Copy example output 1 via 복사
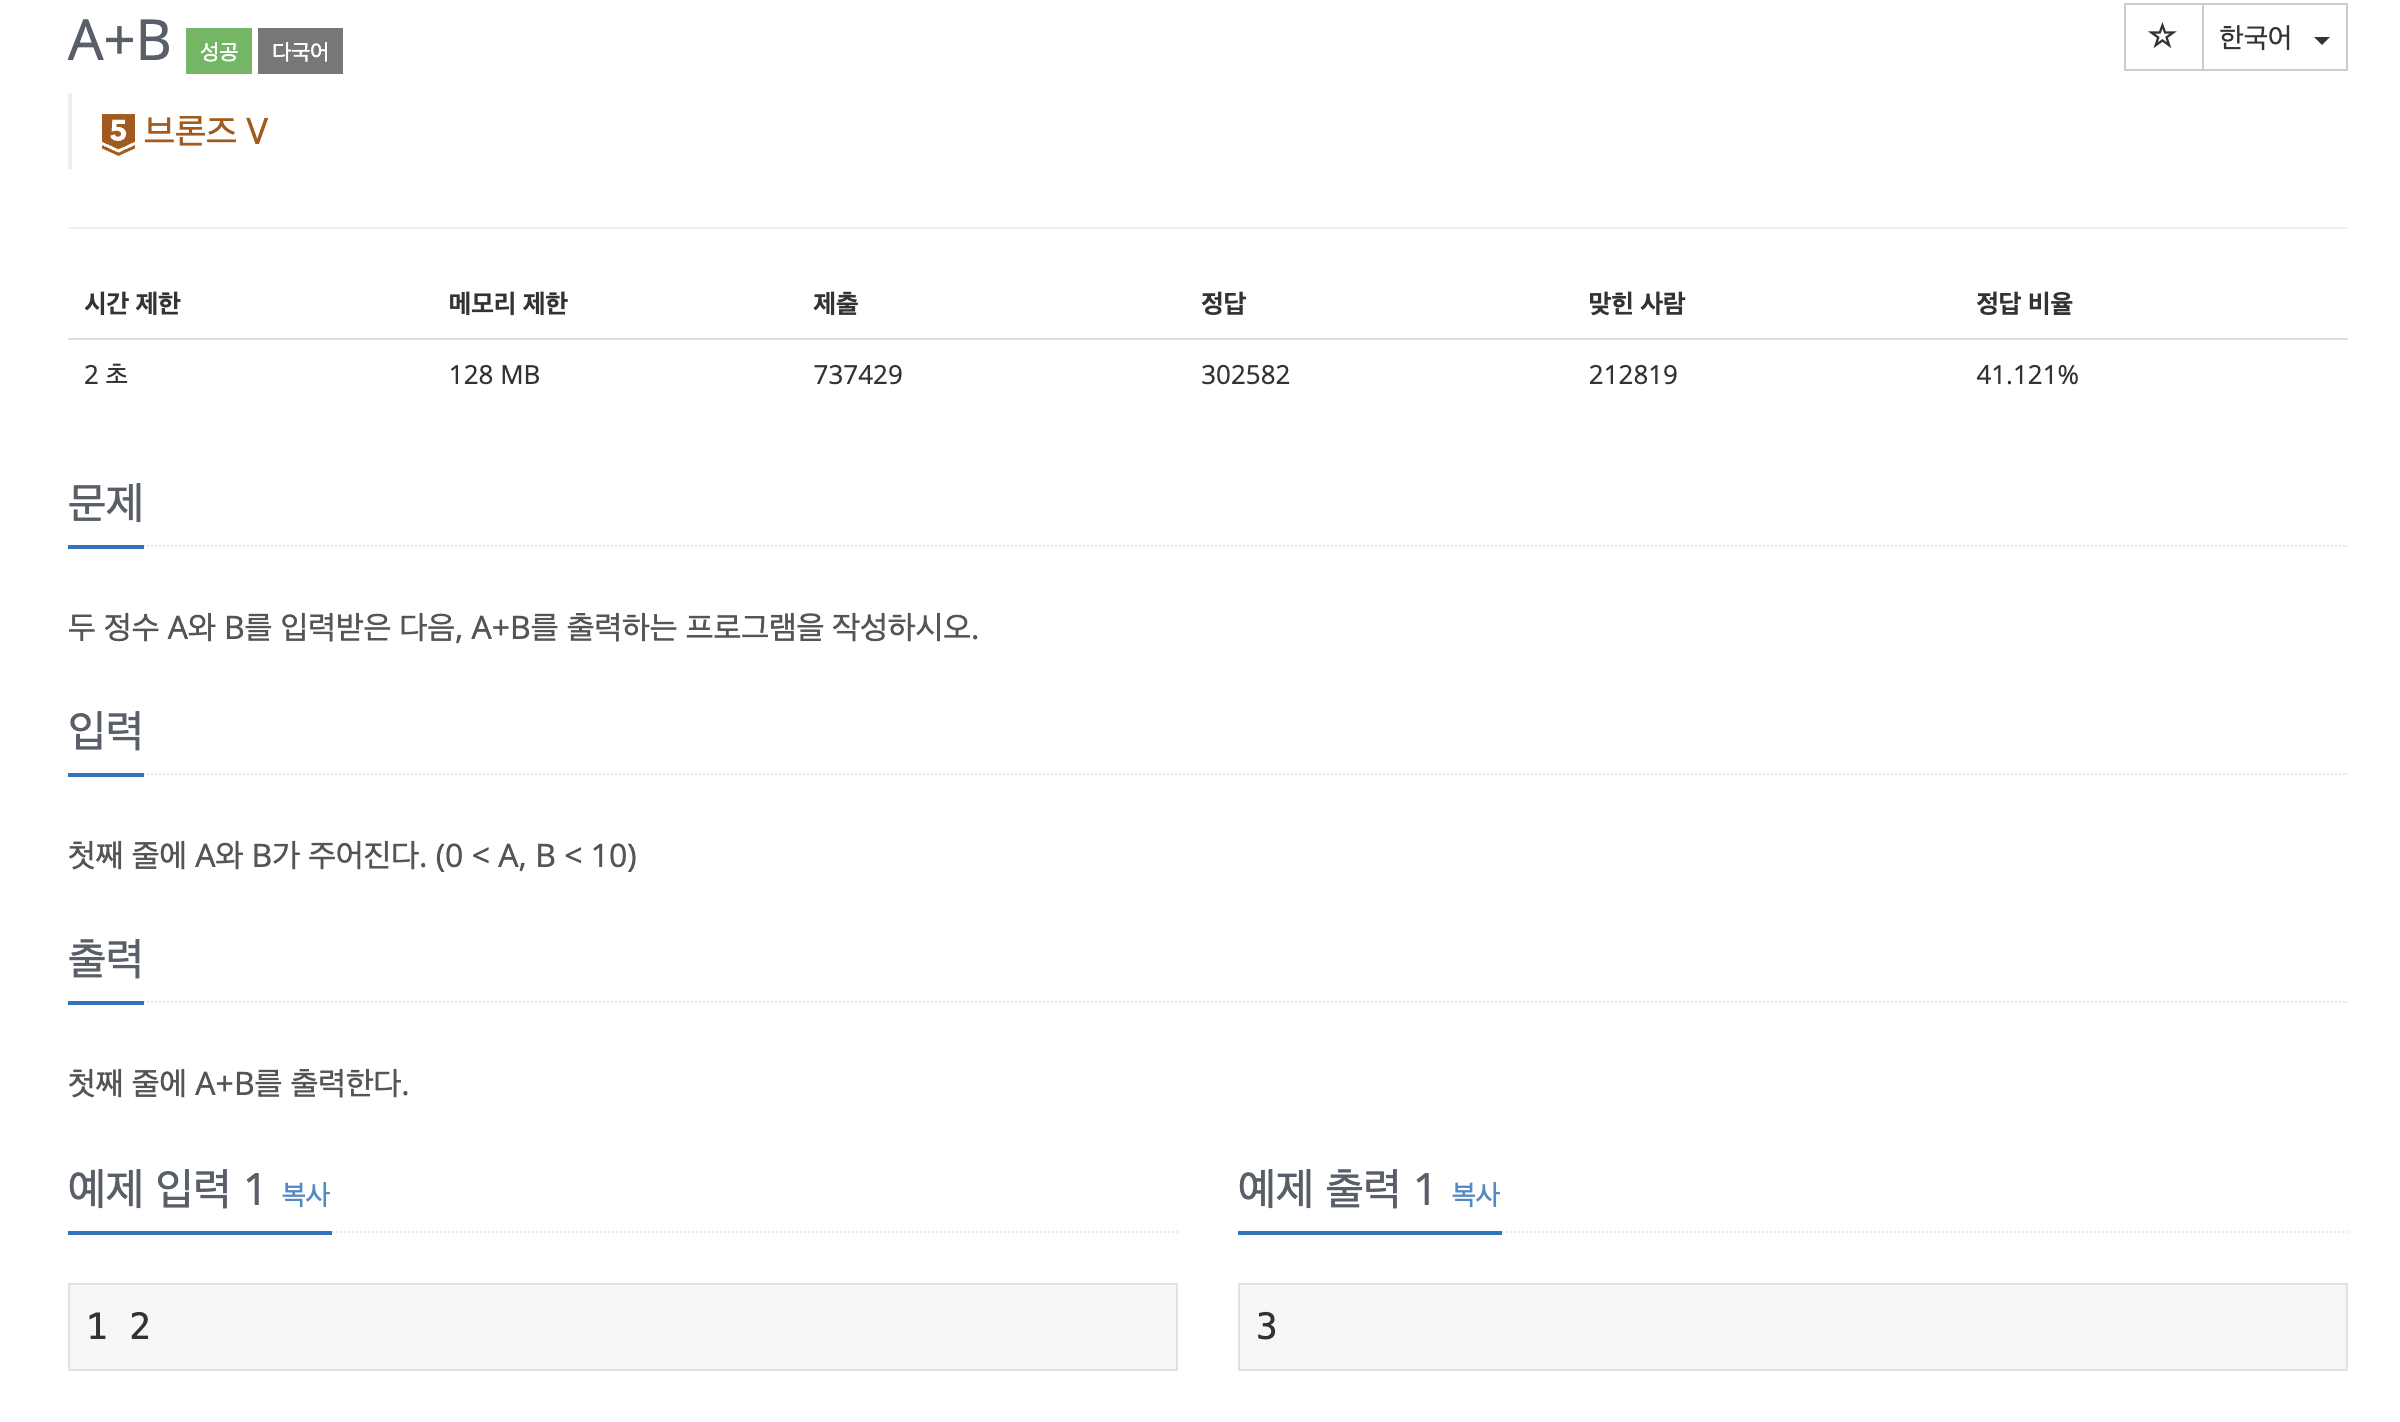2400x1422 pixels. click(1476, 1193)
